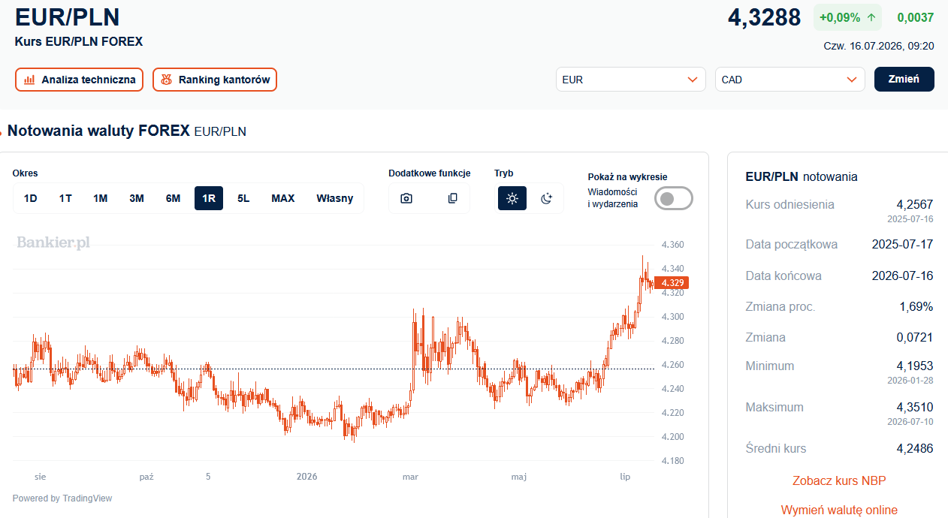Image resolution: width=948 pixels, height=518 pixels.
Task: Open the CAD currency dropdown
Action: [x=790, y=80]
